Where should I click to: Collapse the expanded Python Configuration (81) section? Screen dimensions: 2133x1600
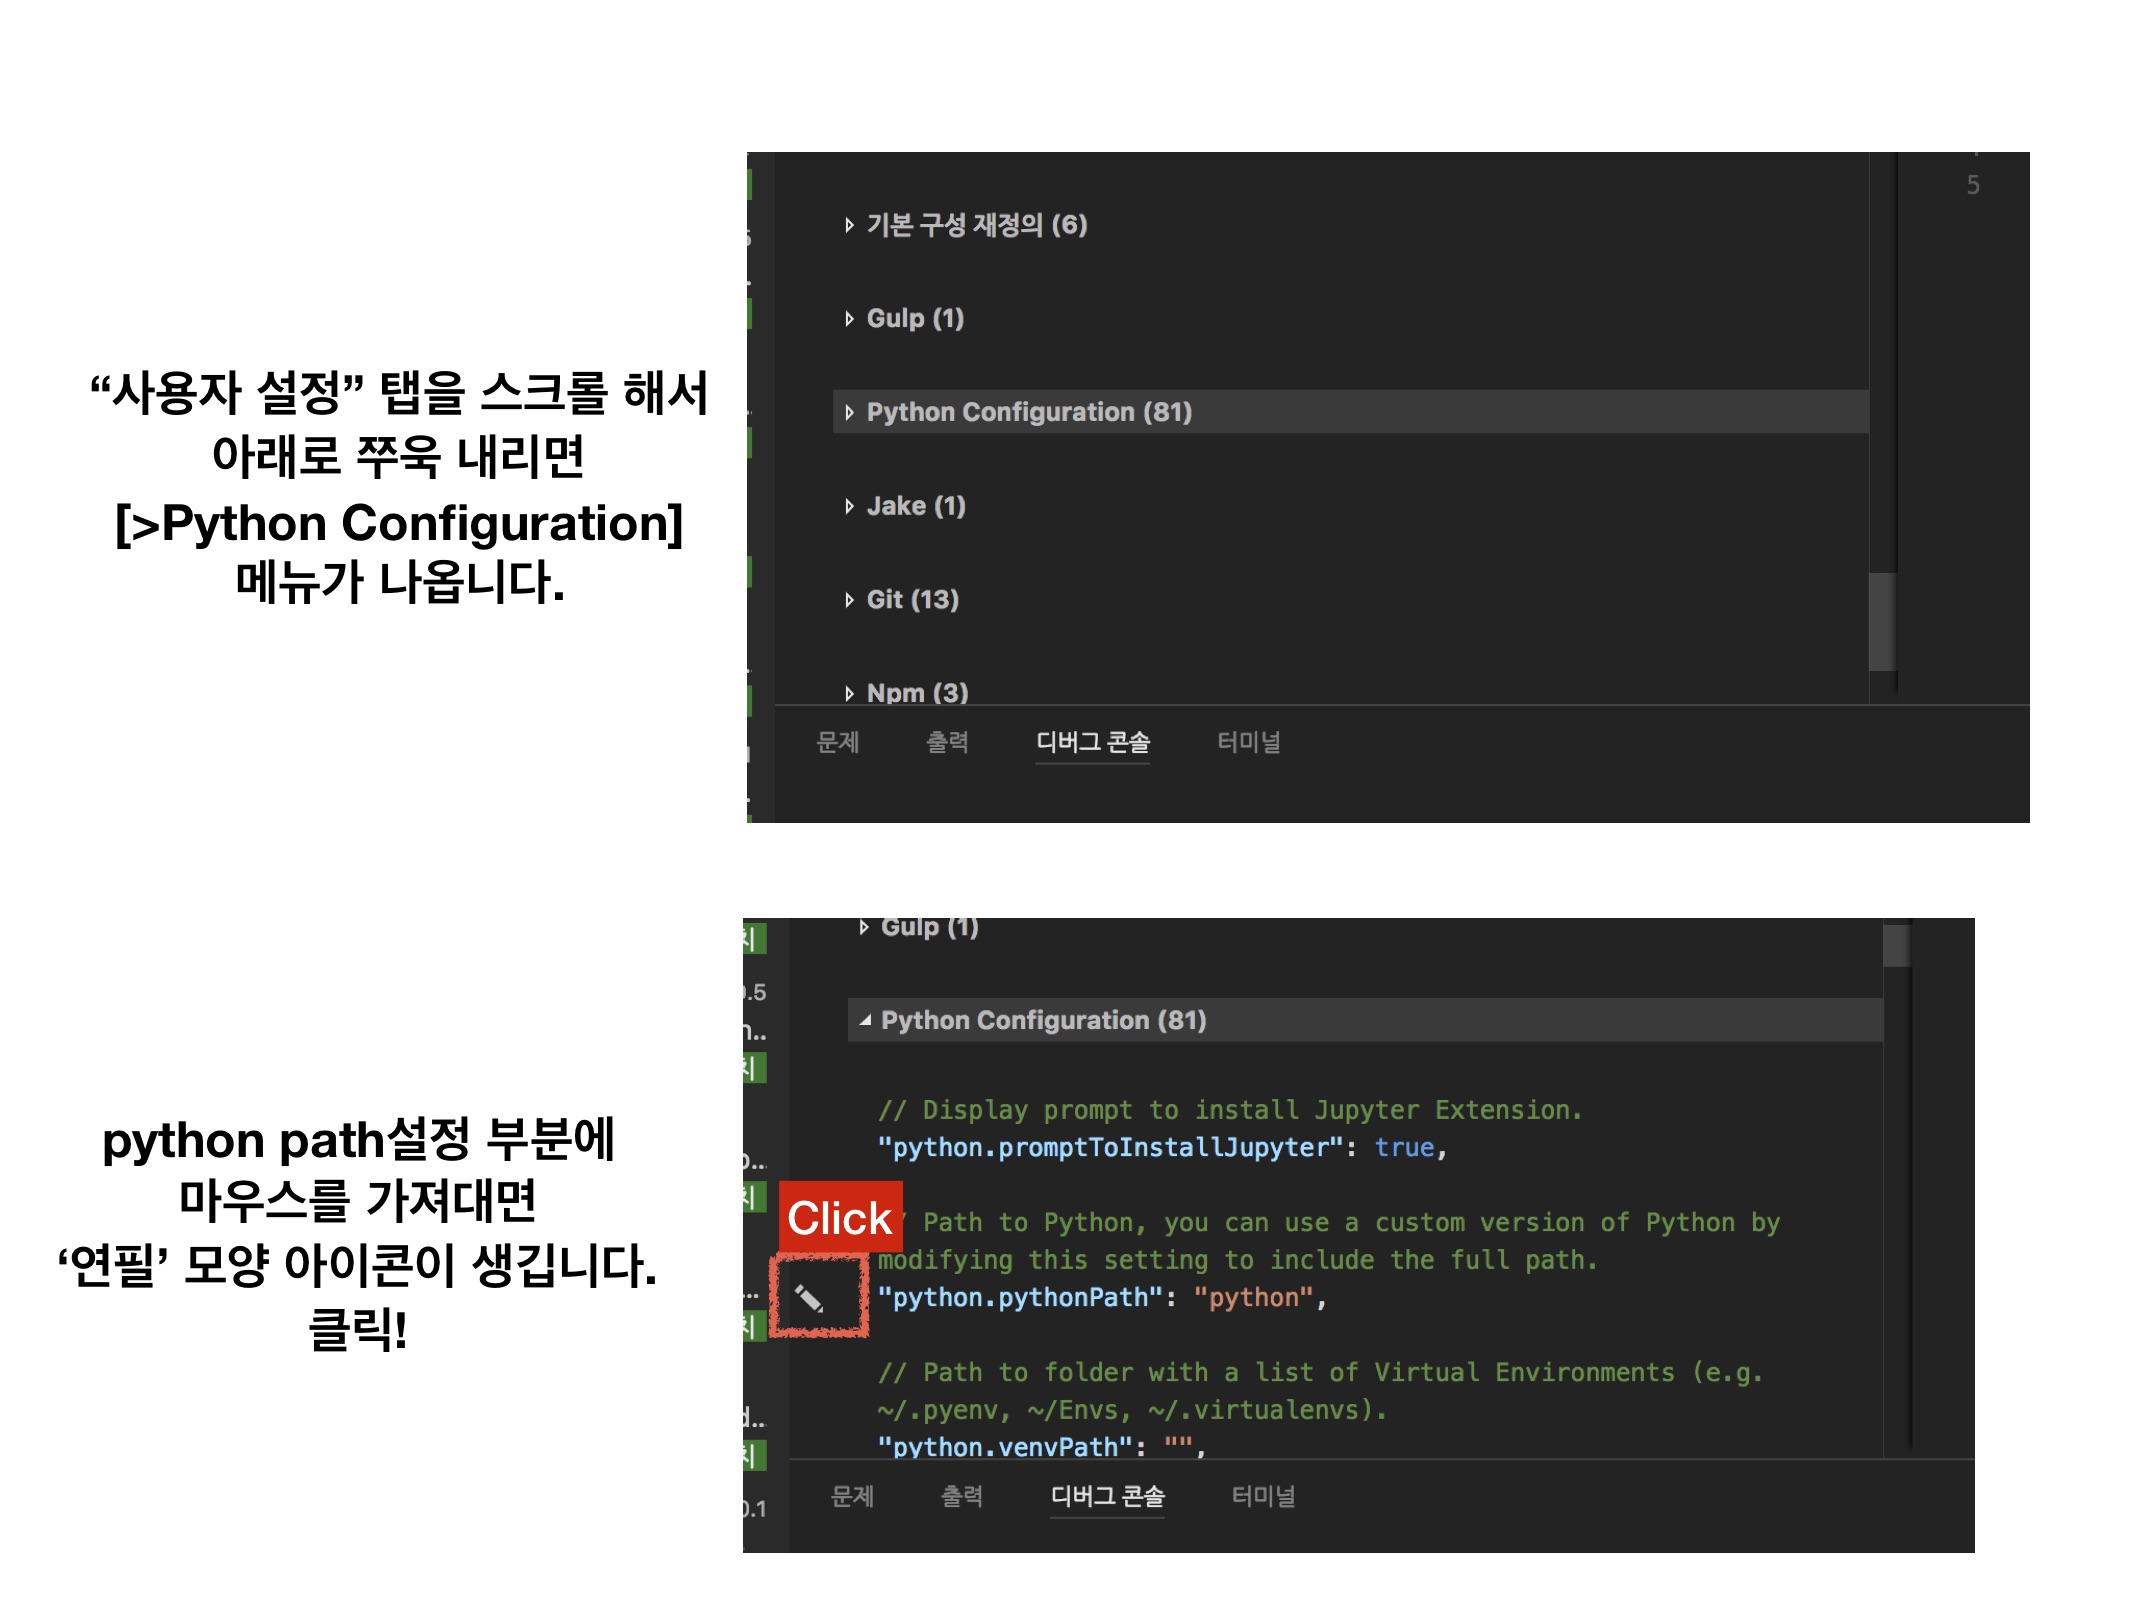click(1042, 1020)
